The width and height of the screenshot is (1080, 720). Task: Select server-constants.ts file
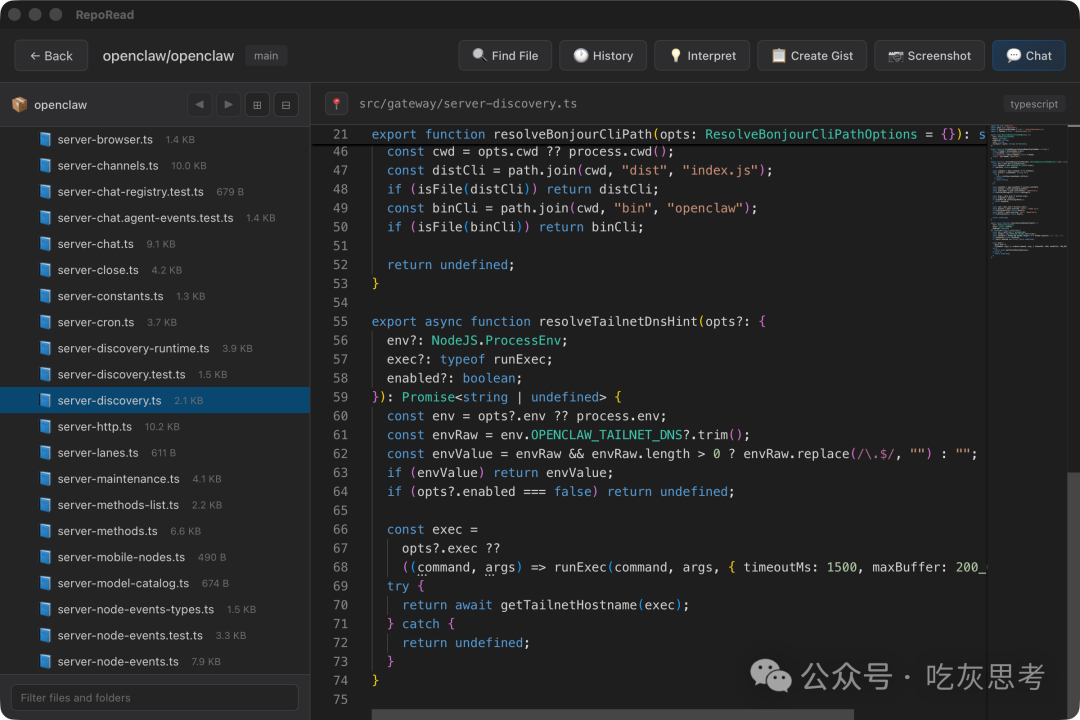pos(155,296)
